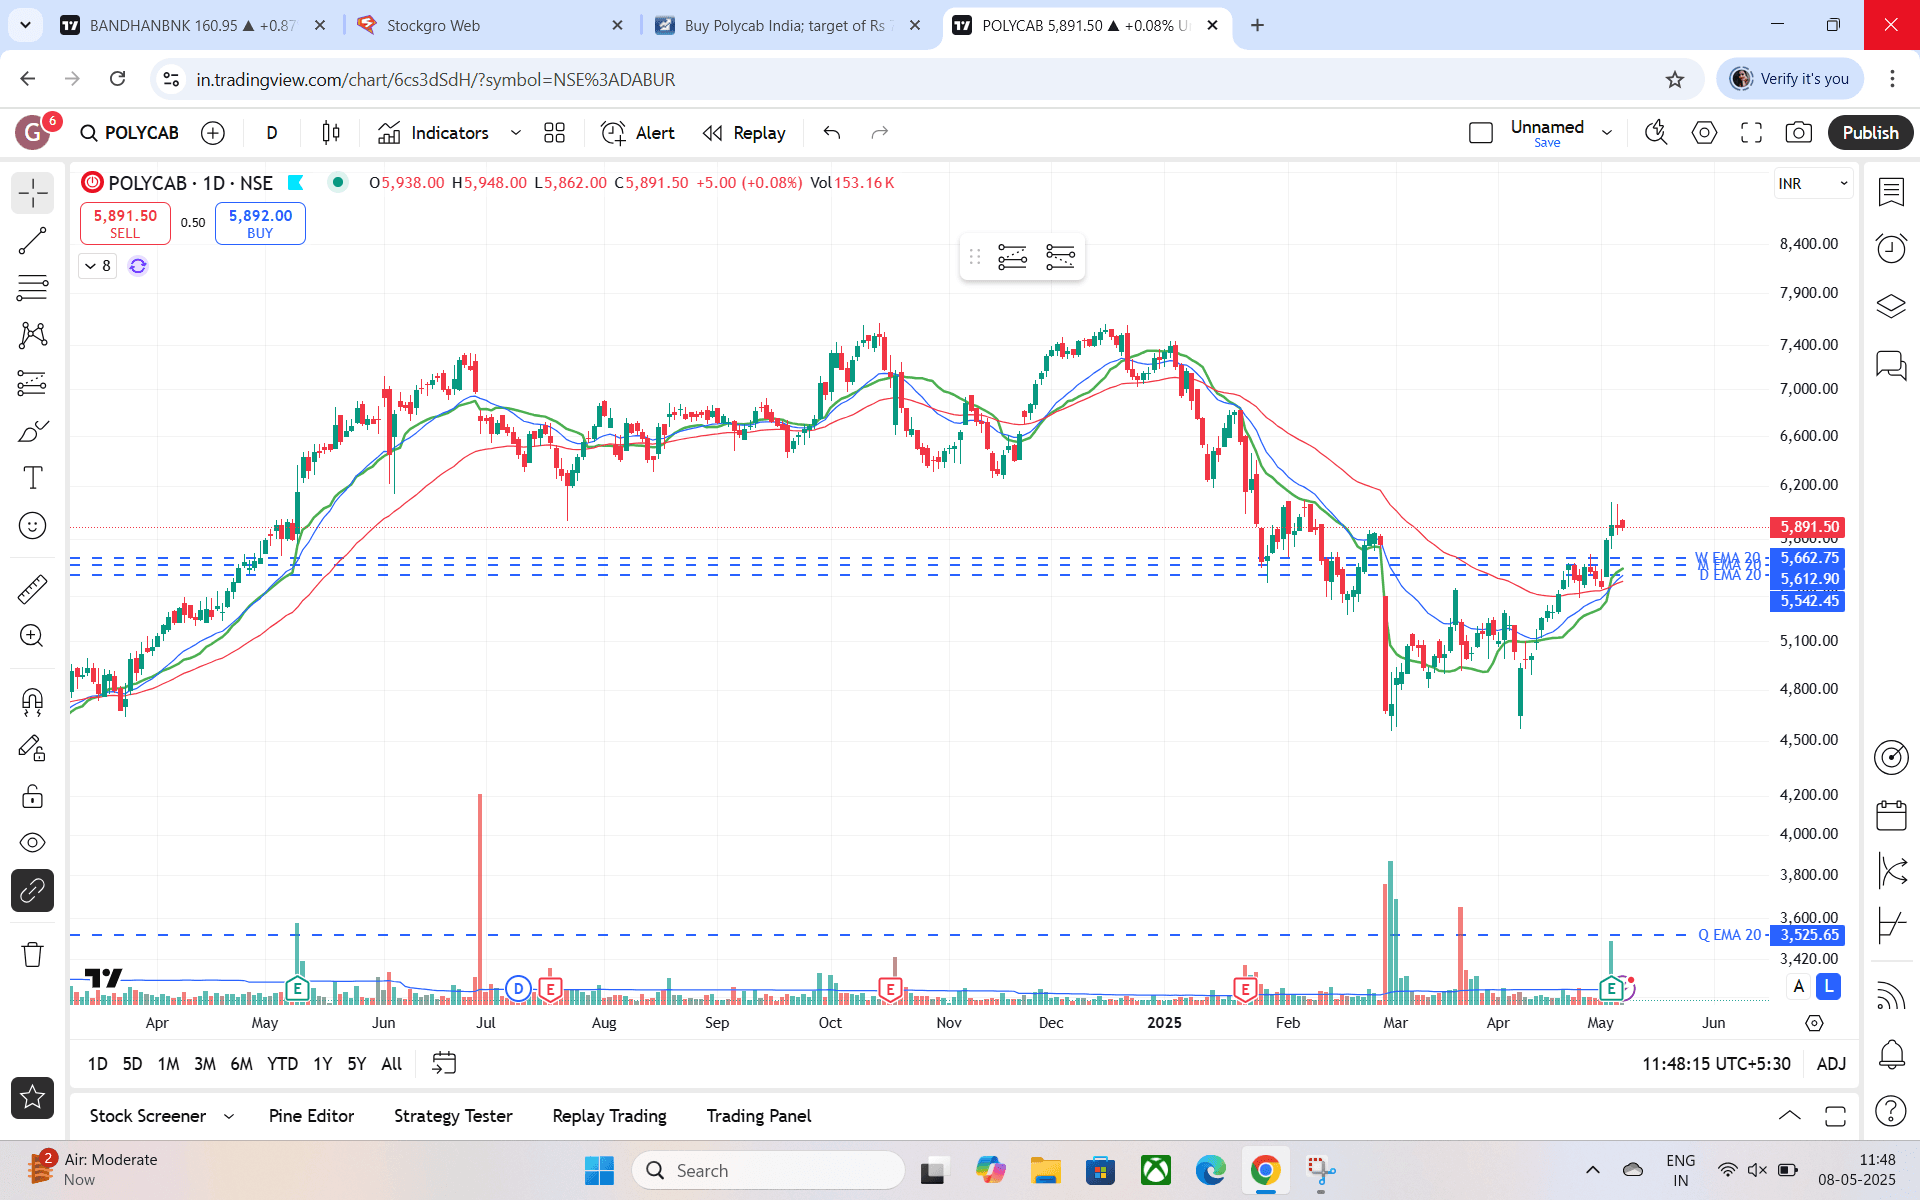Open the help center question icon
The width and height of the screenshot is (1920, 1200).
coord(1891,1110)
